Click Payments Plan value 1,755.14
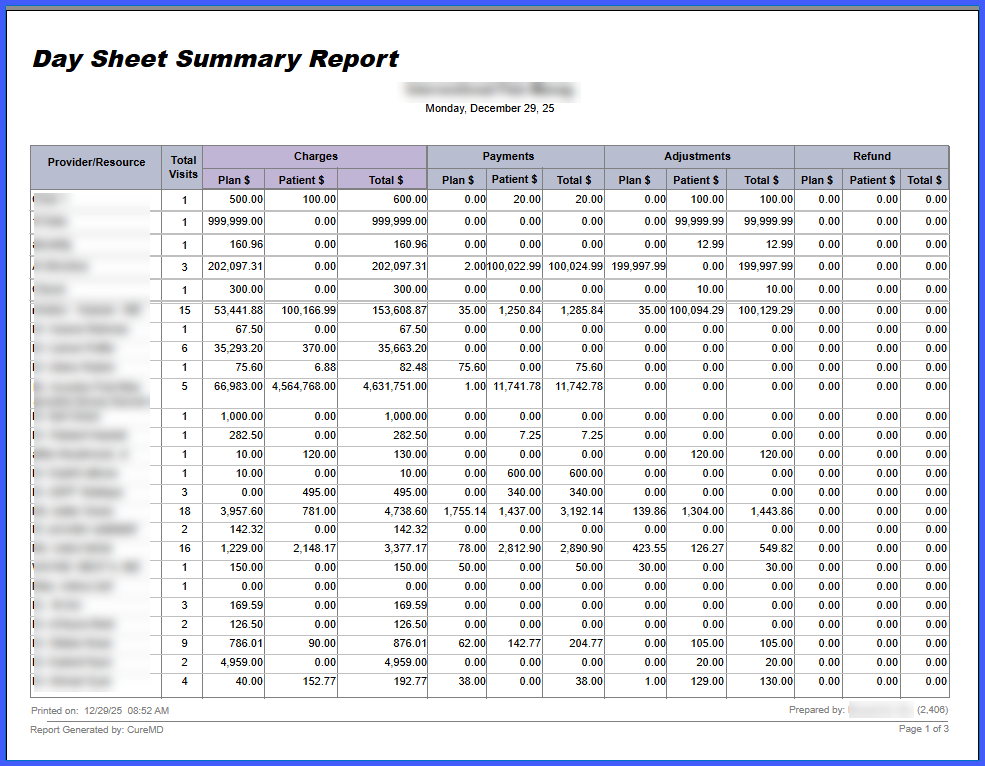The image size is (985, 766). coord(465,512)
